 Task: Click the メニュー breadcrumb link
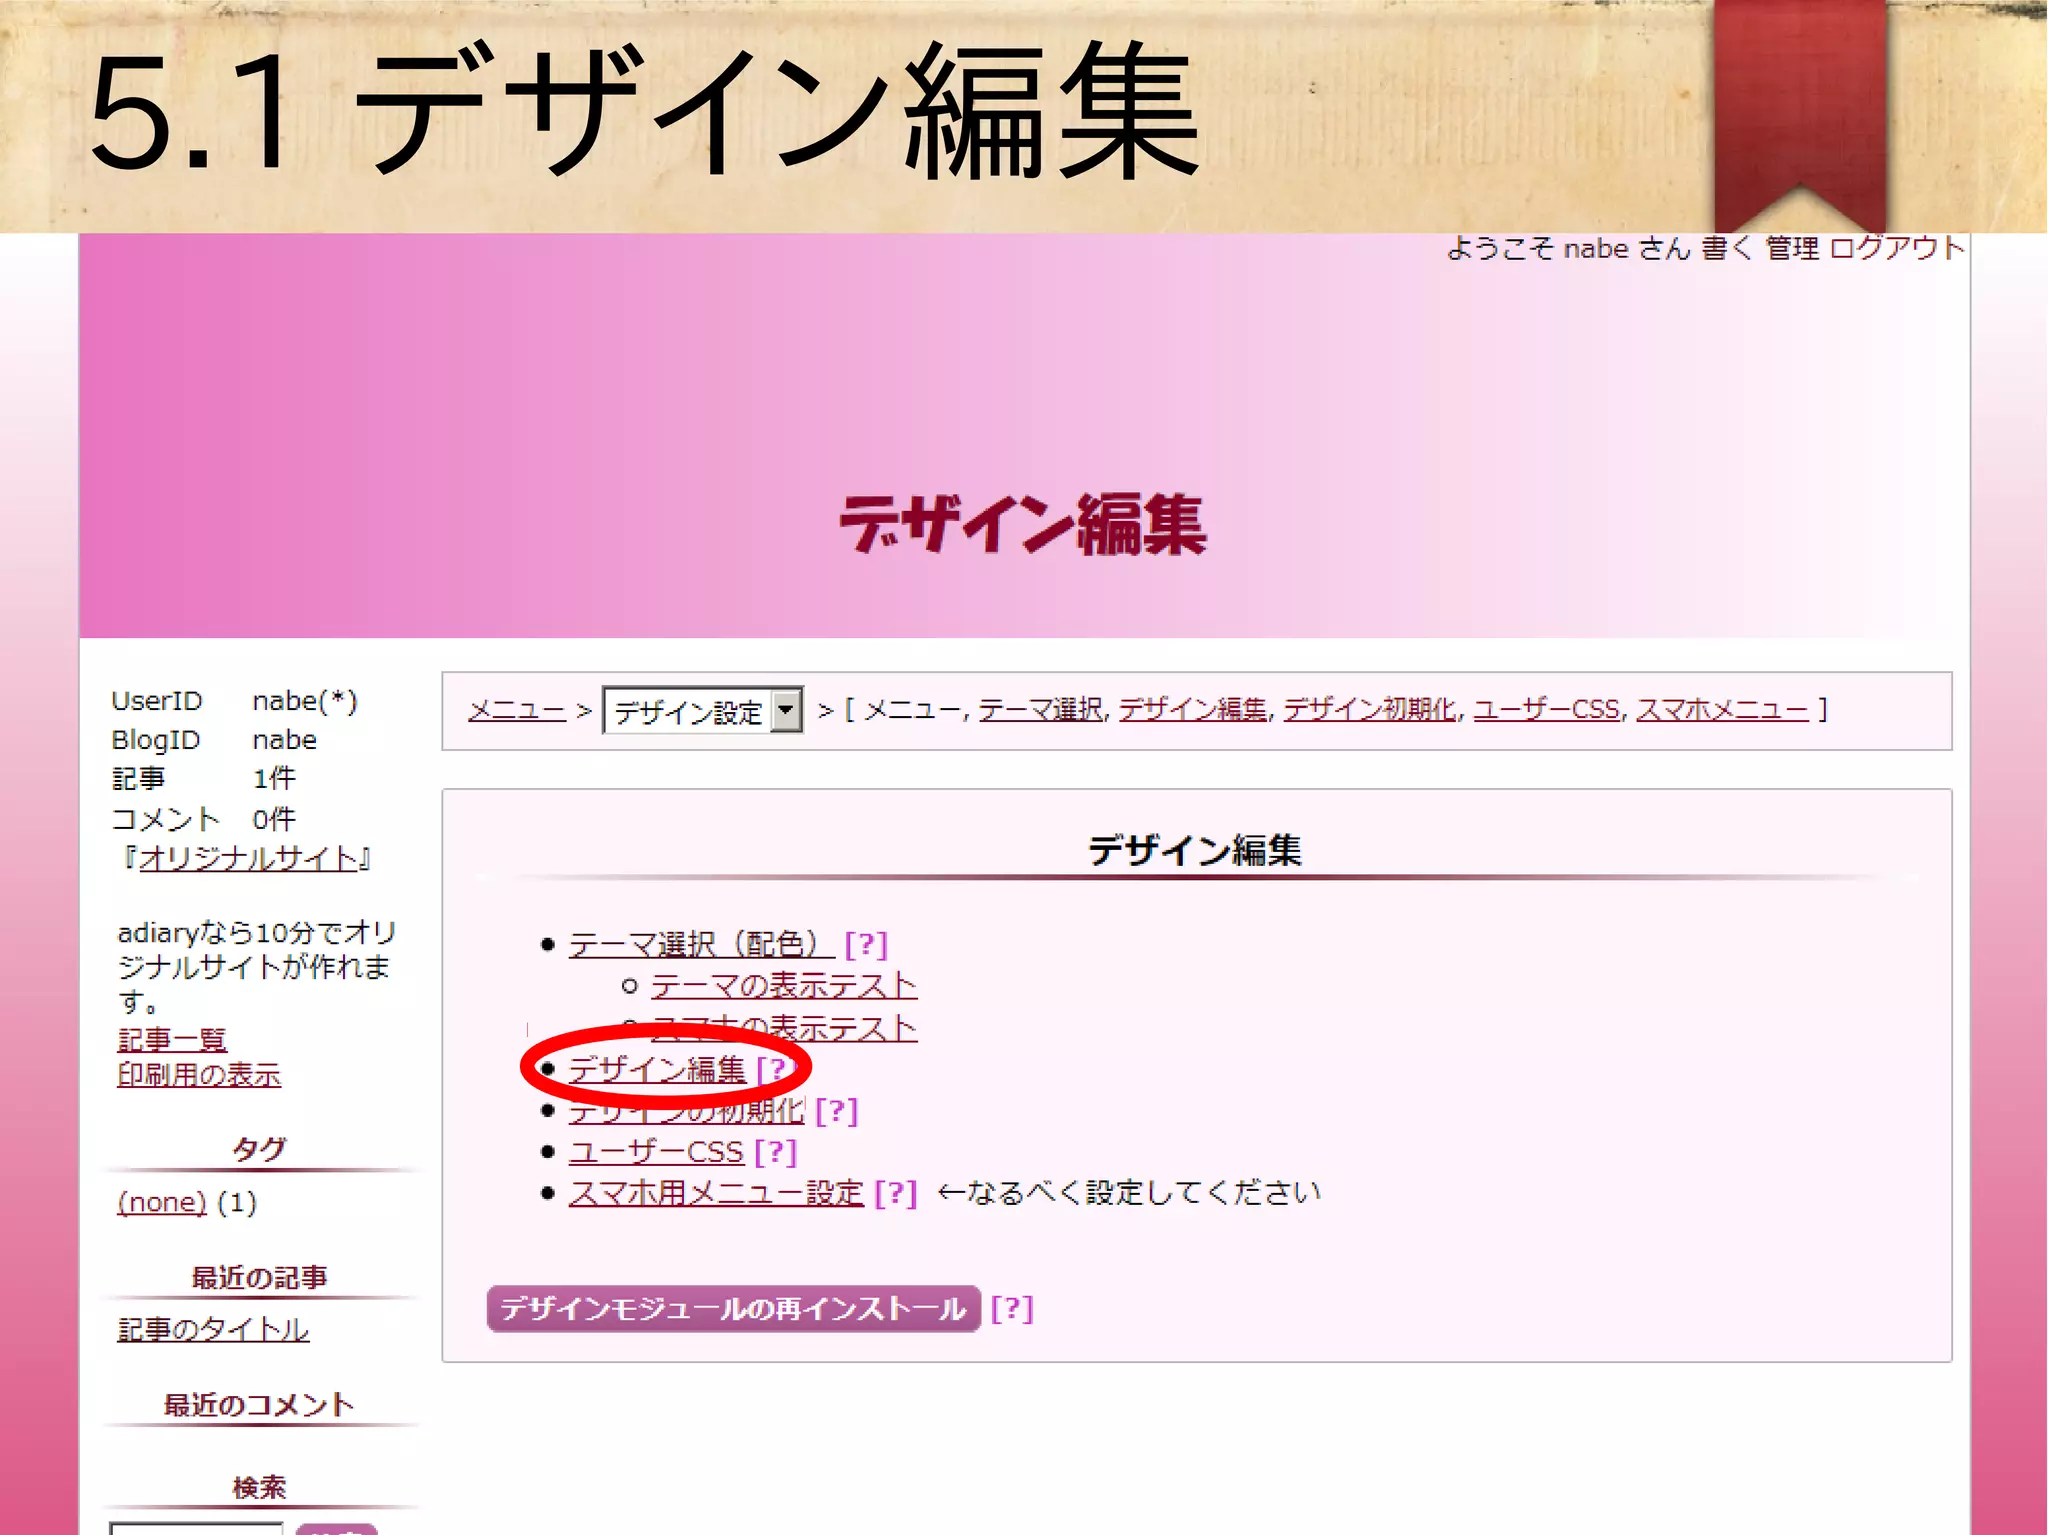[517, 710]
